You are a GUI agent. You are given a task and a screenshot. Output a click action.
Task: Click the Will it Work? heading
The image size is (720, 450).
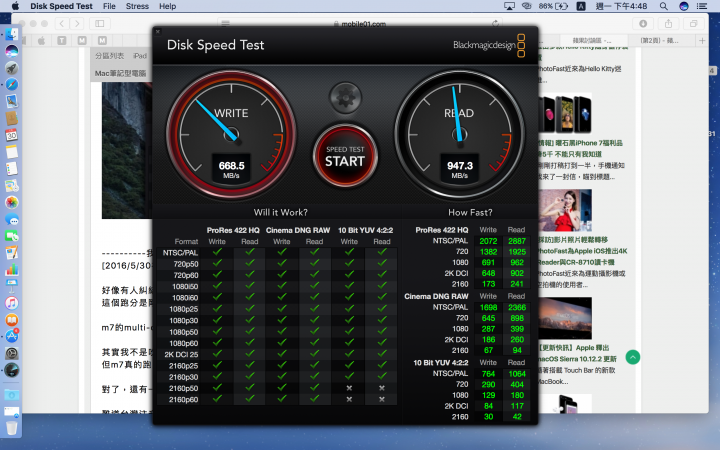281,212
